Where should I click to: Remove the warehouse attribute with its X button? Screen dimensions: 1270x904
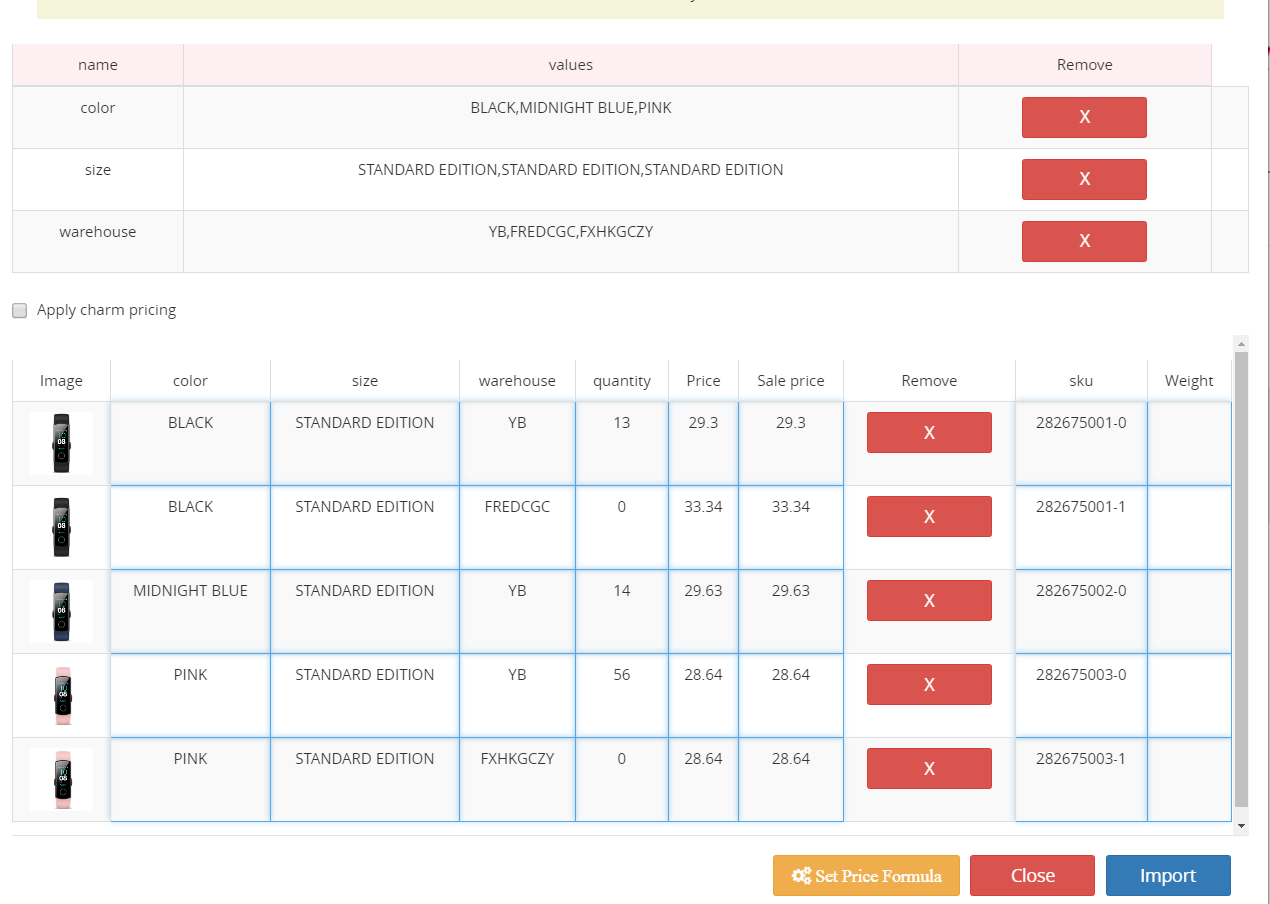[1084, 241]
